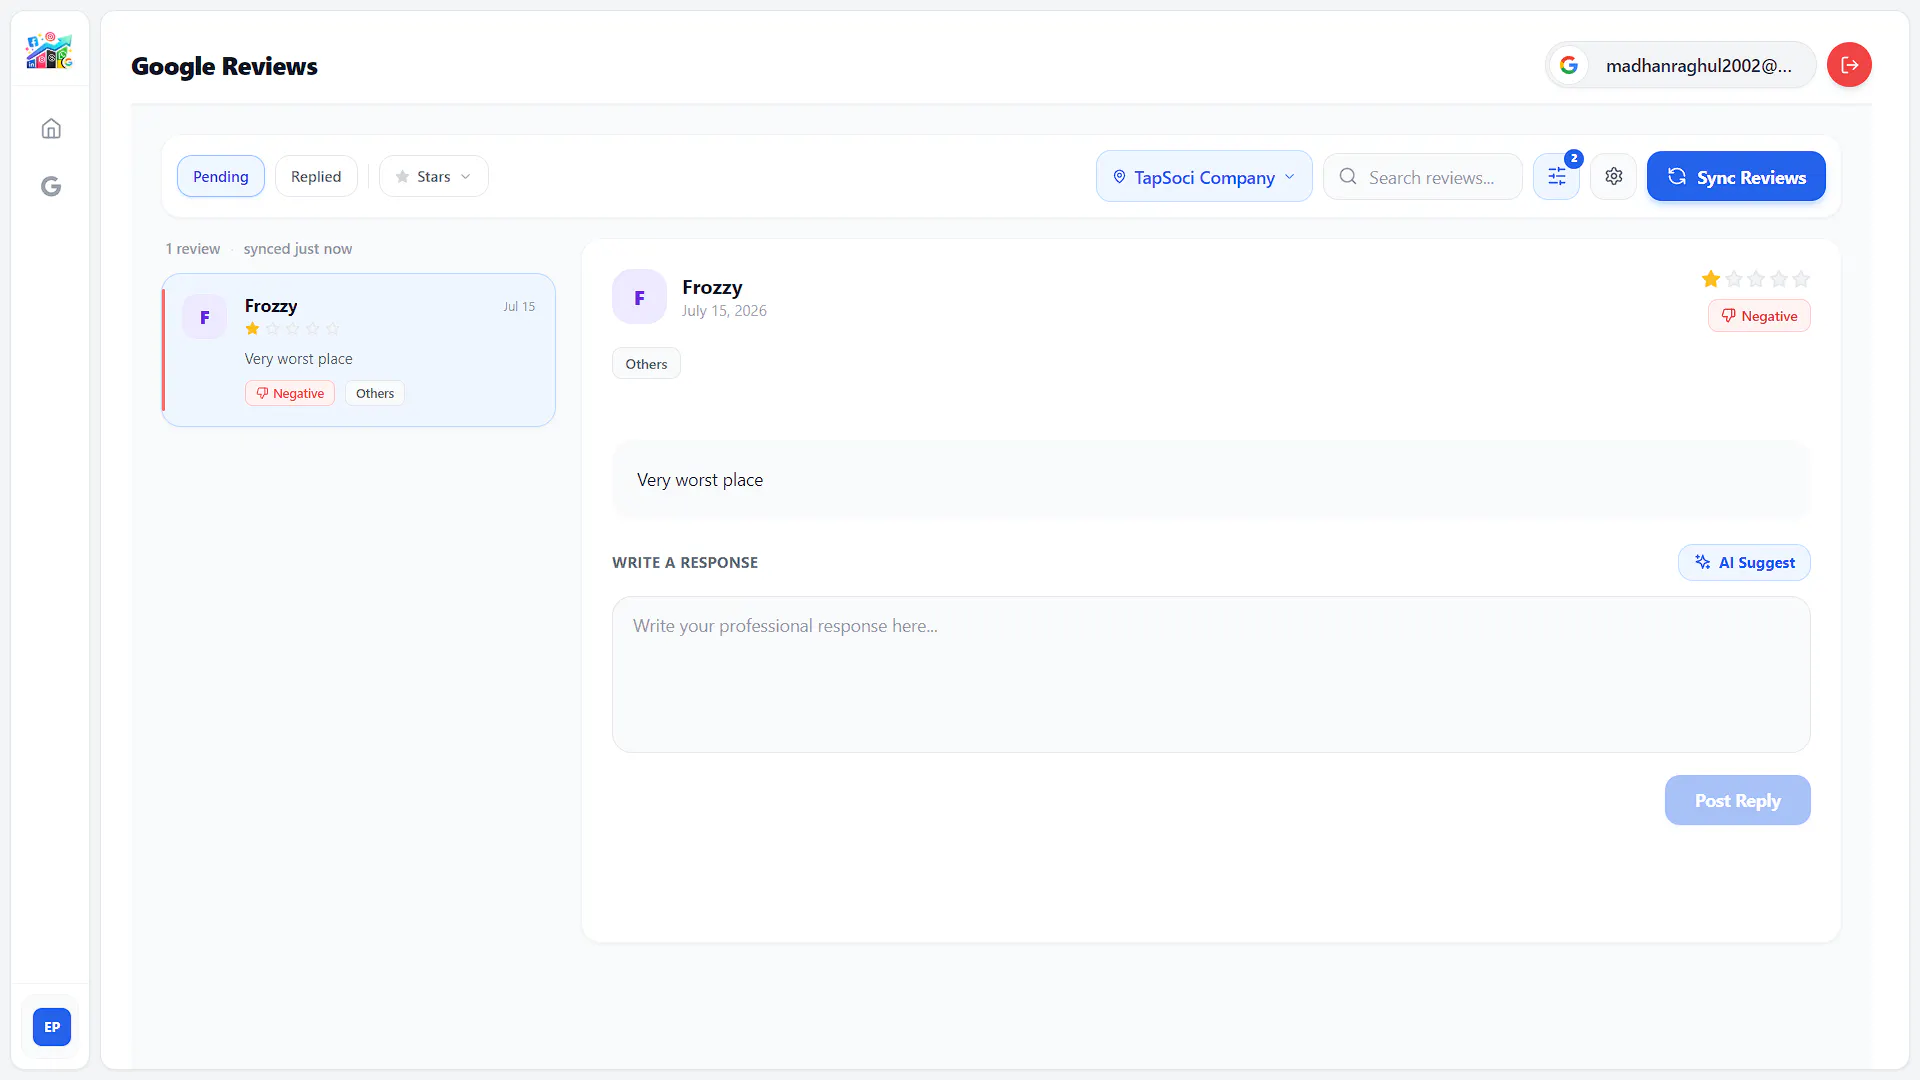Click the 'synced just now' status text
1920x1080 pixels.
[x=298, y=249]
